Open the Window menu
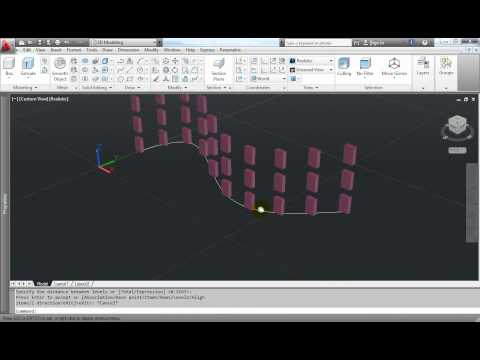Viewport: 480px width, 360px height. click(172, 50)
